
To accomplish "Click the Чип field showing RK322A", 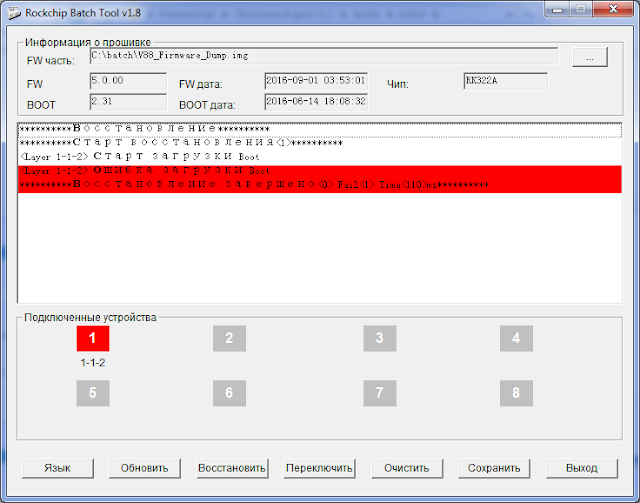I will pos(506,81).
